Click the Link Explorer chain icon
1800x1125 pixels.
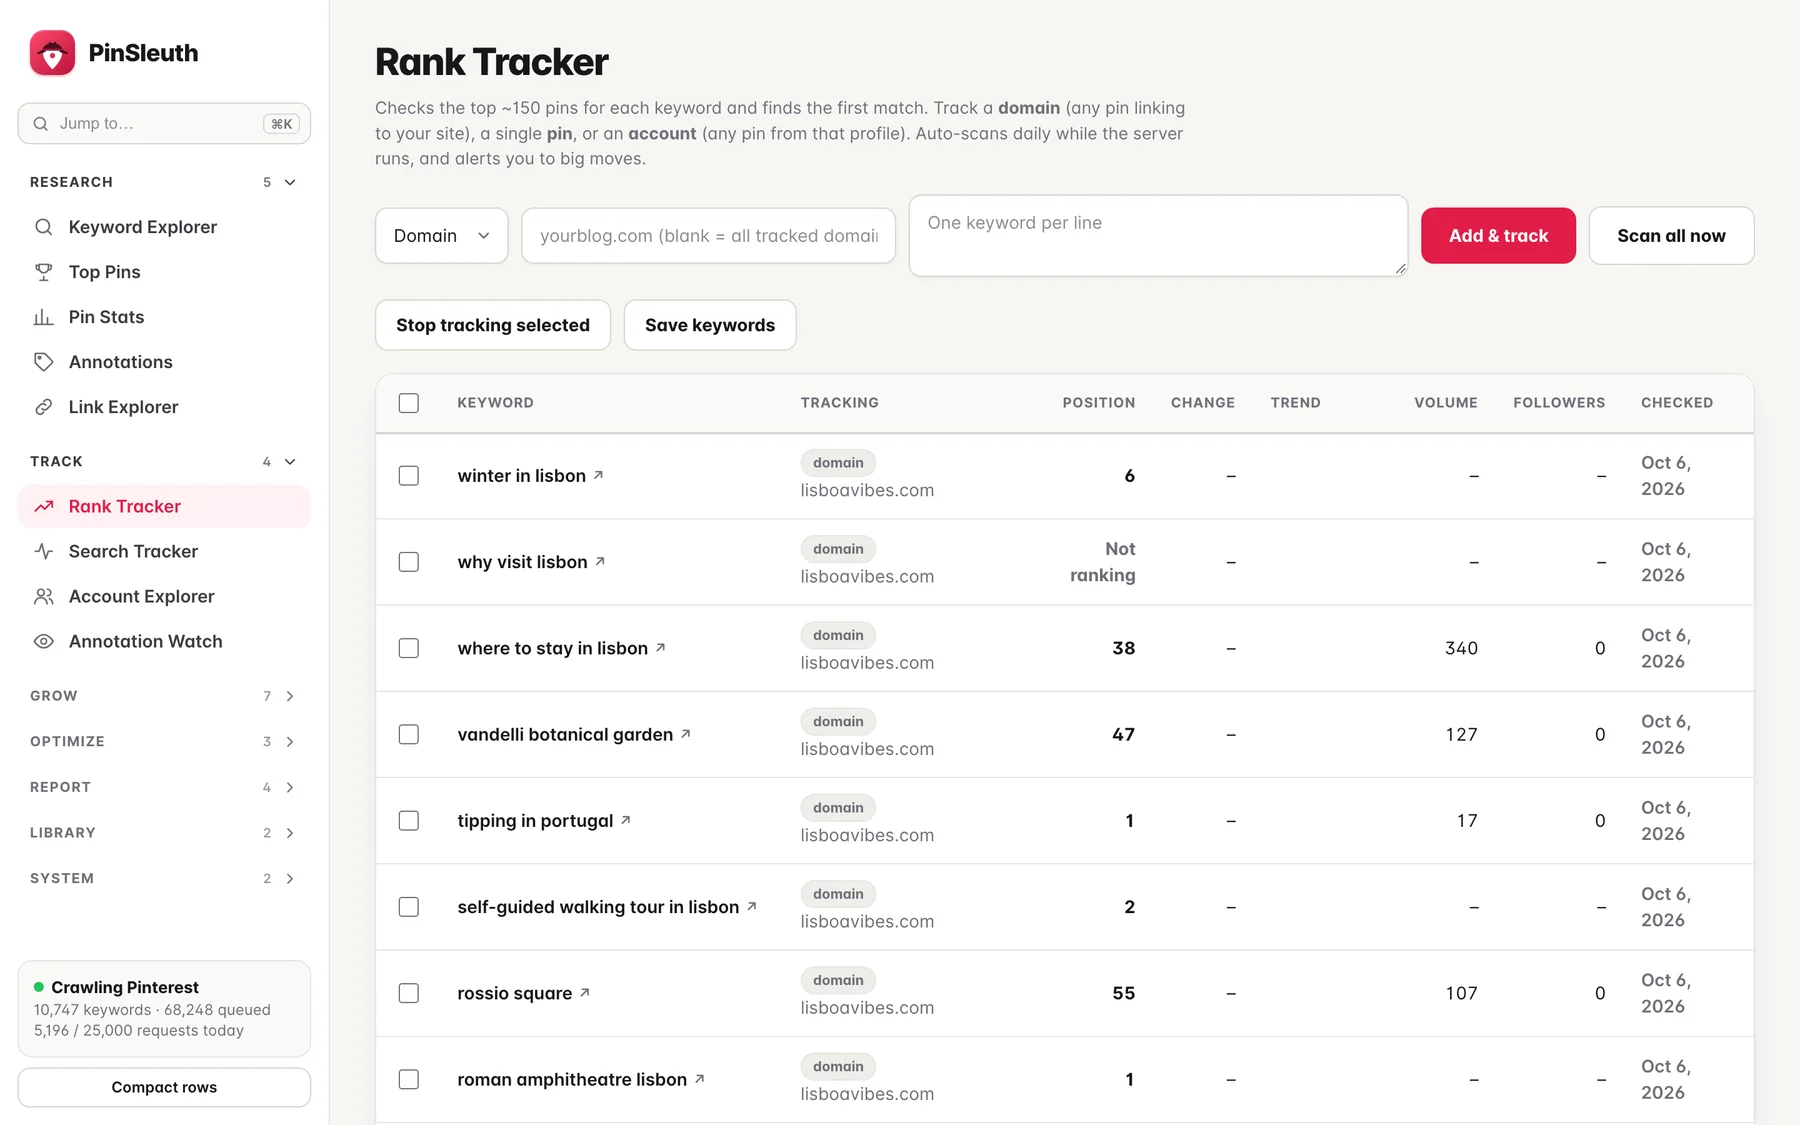(43, 407)
